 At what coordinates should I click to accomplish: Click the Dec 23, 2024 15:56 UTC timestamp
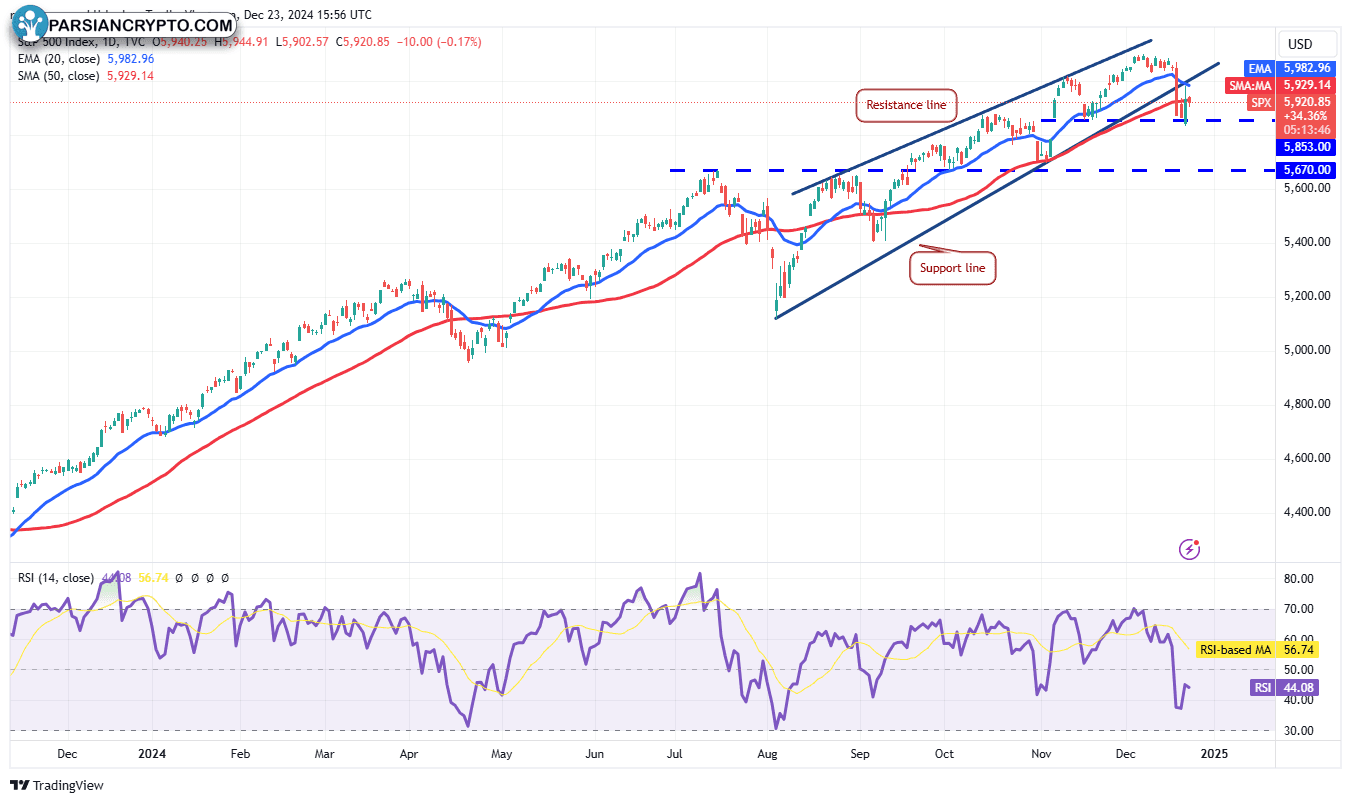(x=306, y=15)
